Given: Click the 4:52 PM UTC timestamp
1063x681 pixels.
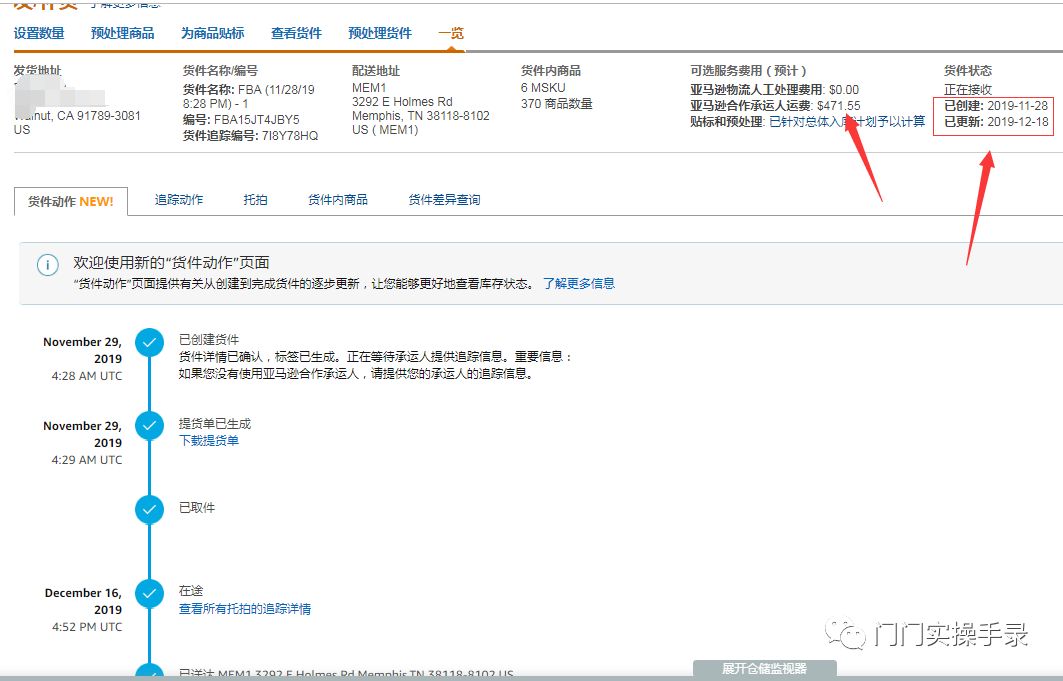Looking at the screenshot, I should point(87,627).
